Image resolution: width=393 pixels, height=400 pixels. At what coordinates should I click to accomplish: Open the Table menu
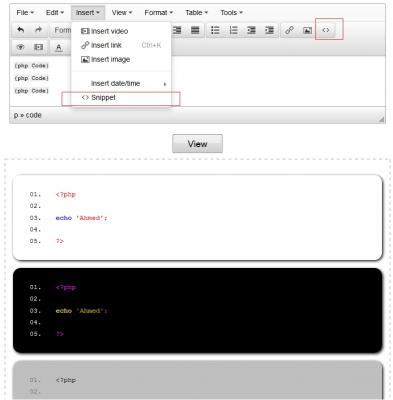(x=197, y=13)
